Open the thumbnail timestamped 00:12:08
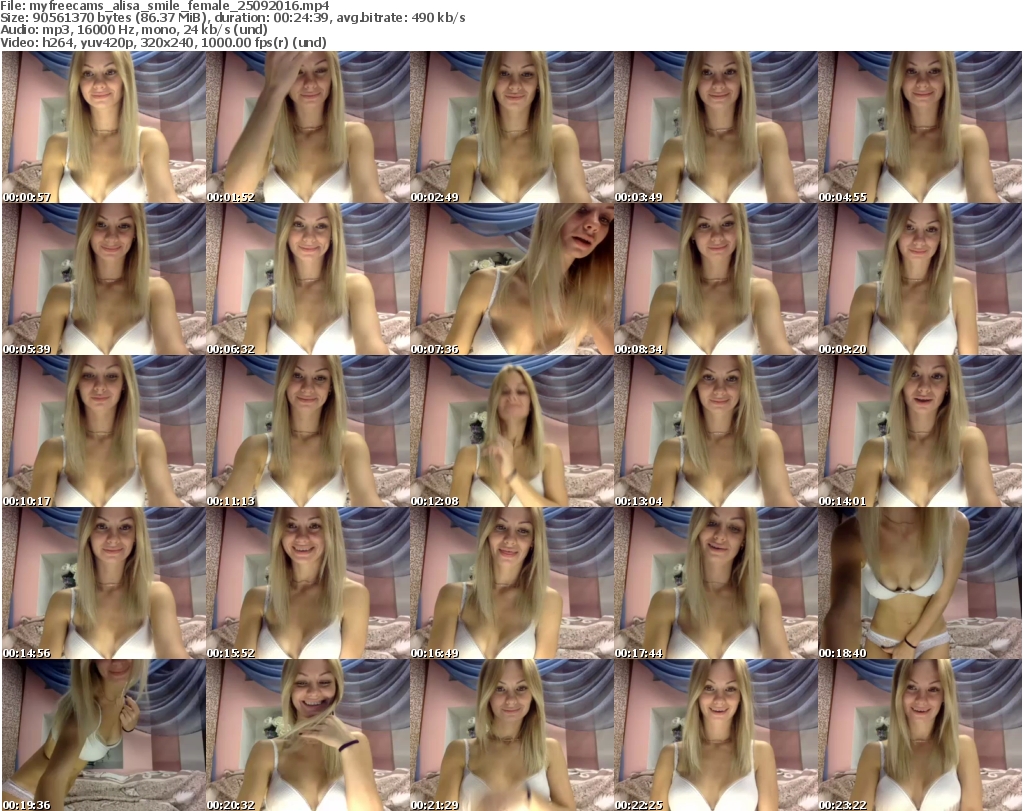Viewport: 1024px width, 811px height. tap(512, 432)
